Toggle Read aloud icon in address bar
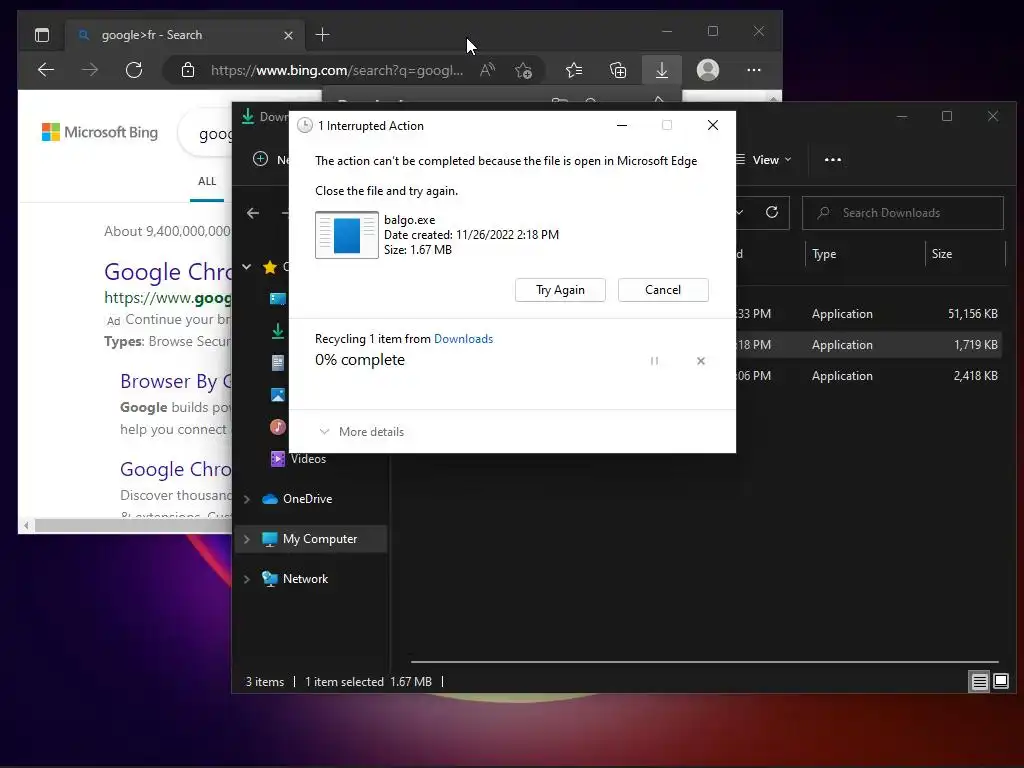Viewport: 1024px width, 768px height. [x=487, y=70]
